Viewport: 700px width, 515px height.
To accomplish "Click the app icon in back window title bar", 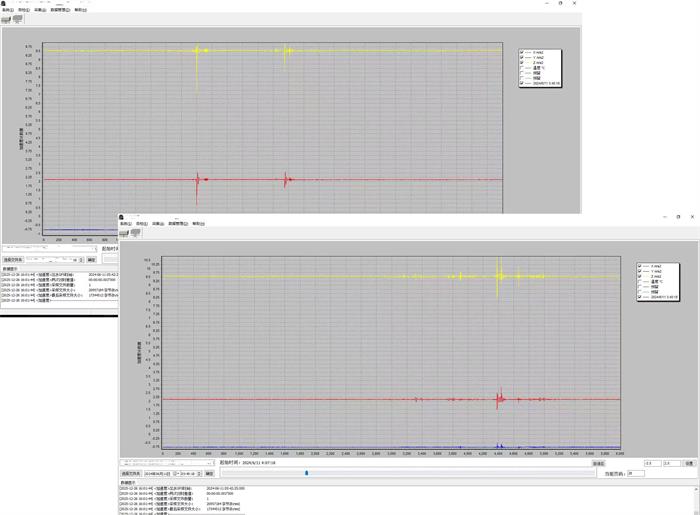I will tap(3, 3).
